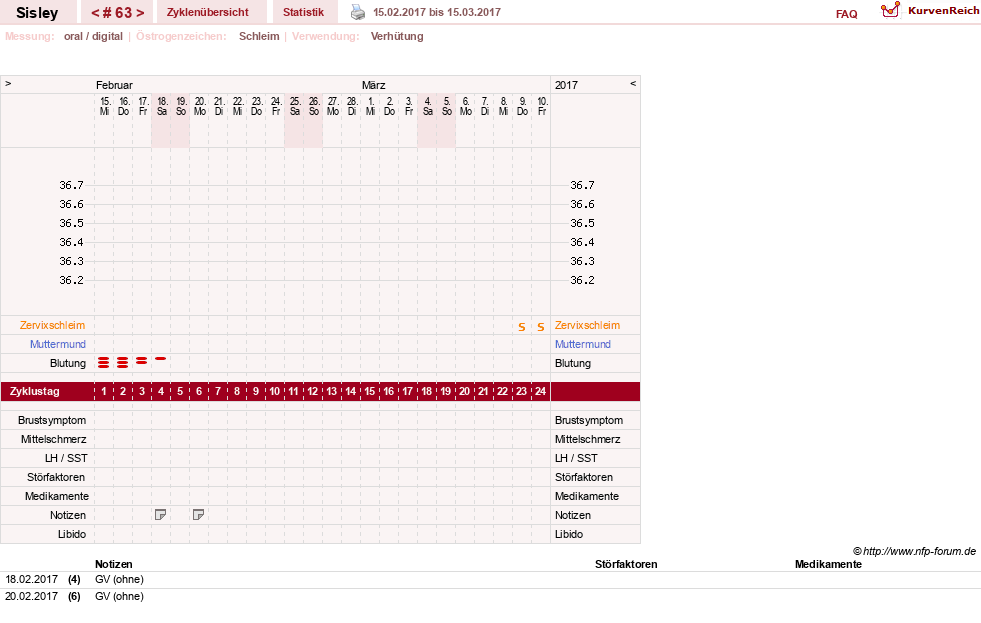Click date header 18. Sa
The height and width of the screenshot is (623, 981).
161,106
